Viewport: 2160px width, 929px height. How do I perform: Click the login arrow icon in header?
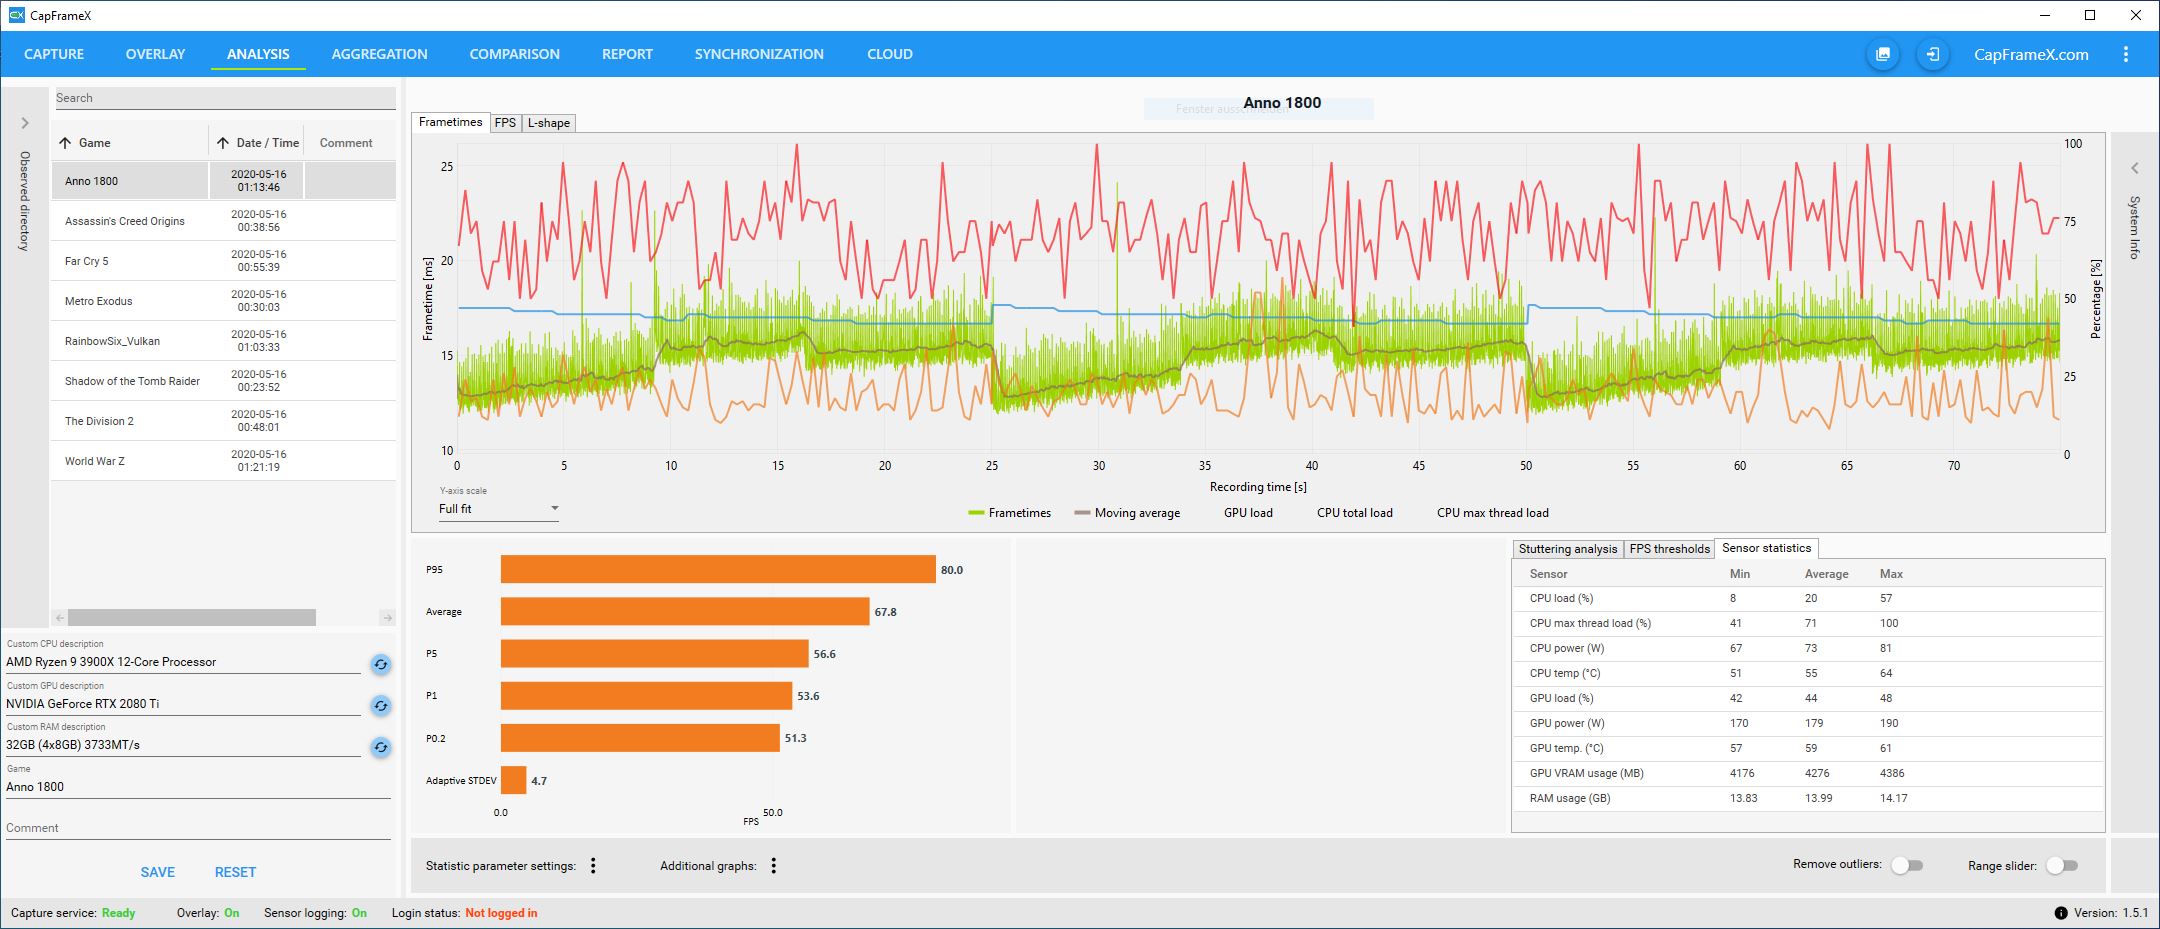click(1932, 54)
